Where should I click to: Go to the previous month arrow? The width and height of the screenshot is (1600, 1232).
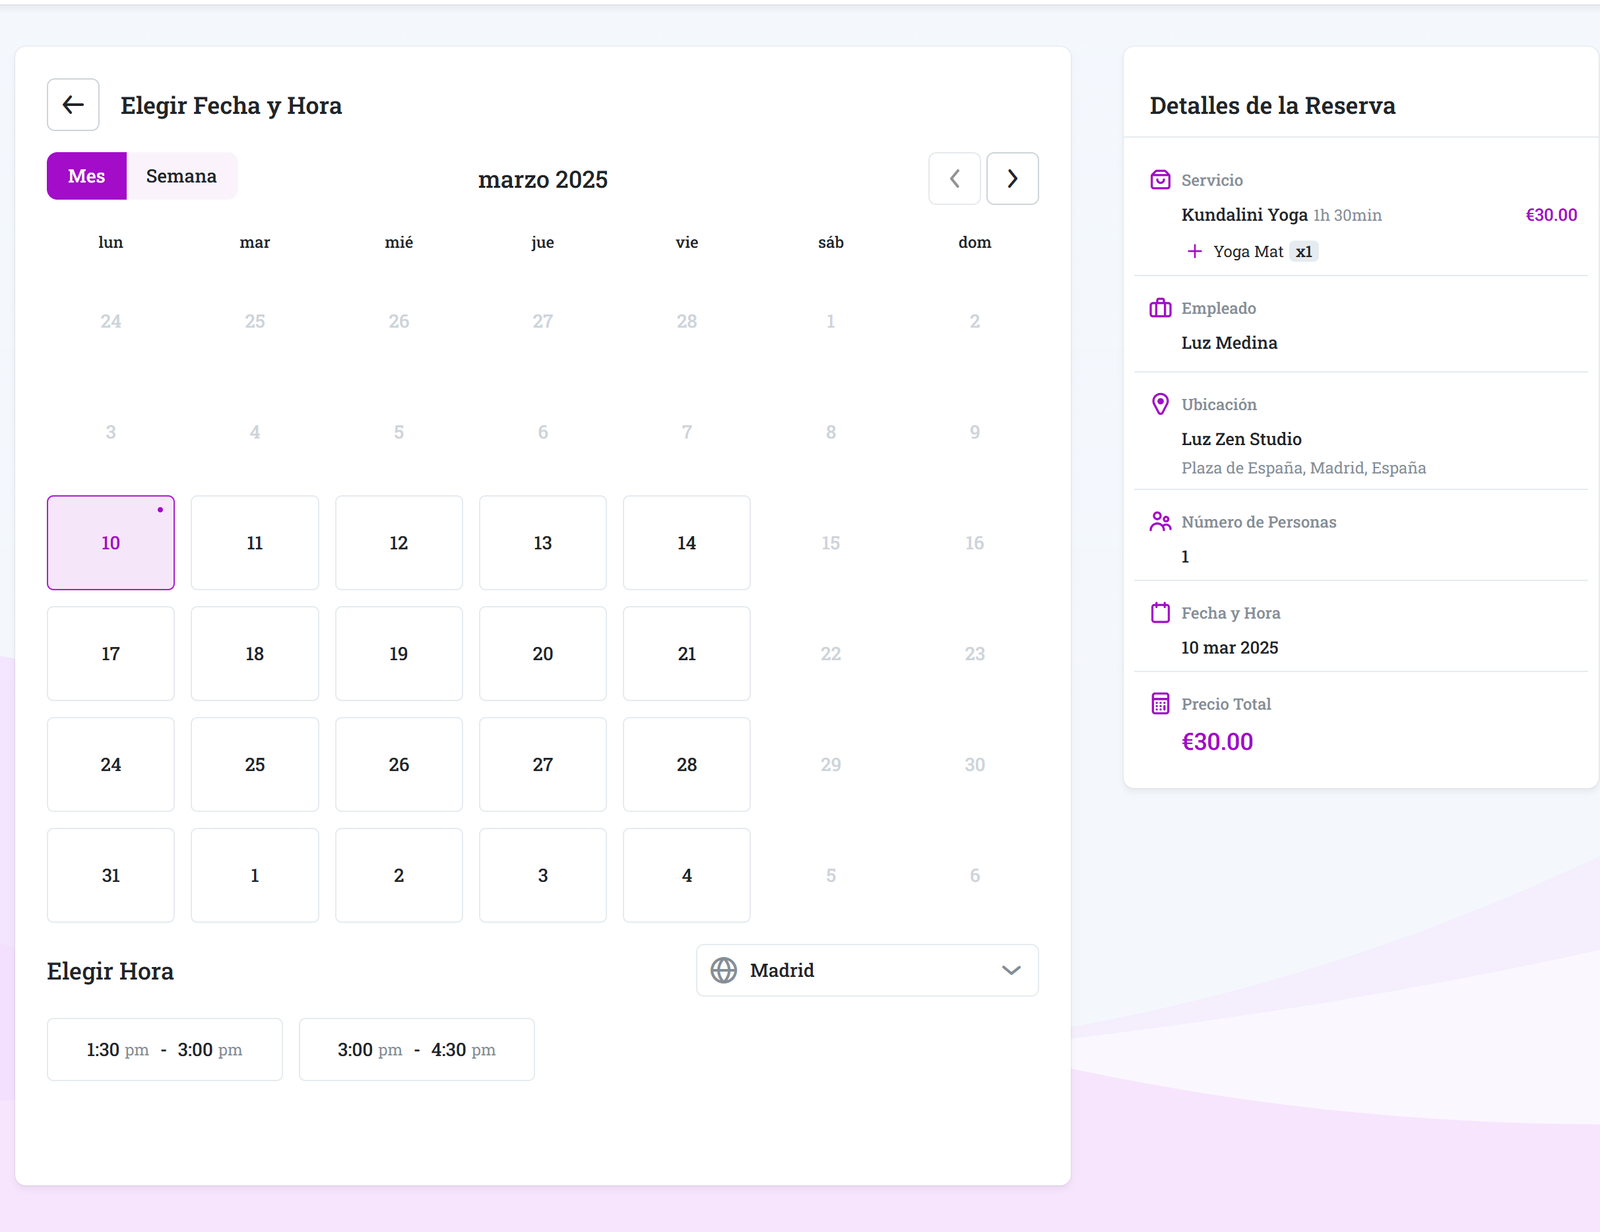(954, 179)
